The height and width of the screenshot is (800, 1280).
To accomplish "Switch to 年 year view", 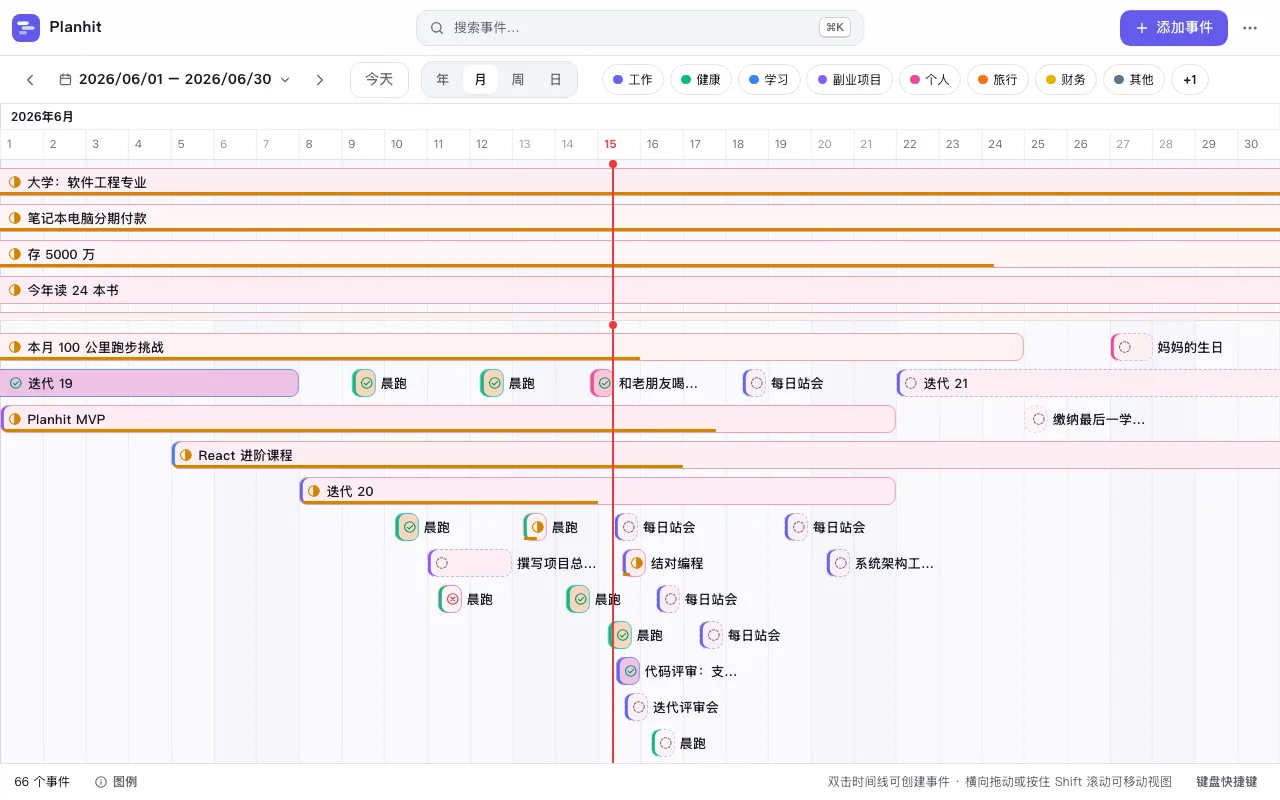I will (x=442, y=80).
